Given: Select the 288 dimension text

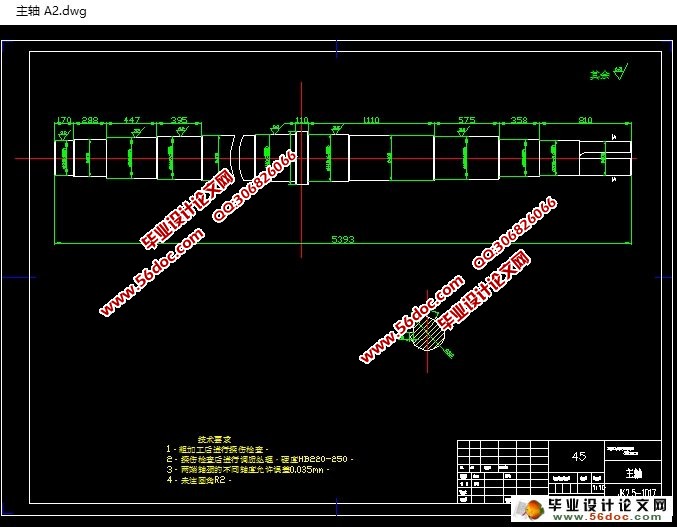Looking at the screenshot, I should (x=89, y=120).
